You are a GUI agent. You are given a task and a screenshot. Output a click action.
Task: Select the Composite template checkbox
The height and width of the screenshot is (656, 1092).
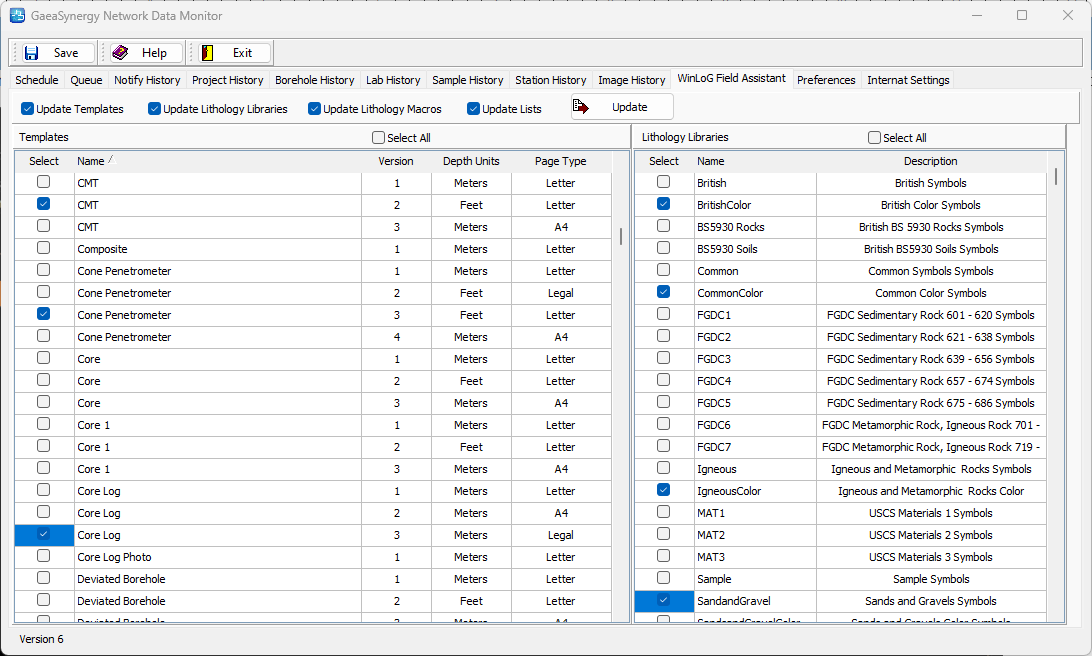tap(43, 248)
